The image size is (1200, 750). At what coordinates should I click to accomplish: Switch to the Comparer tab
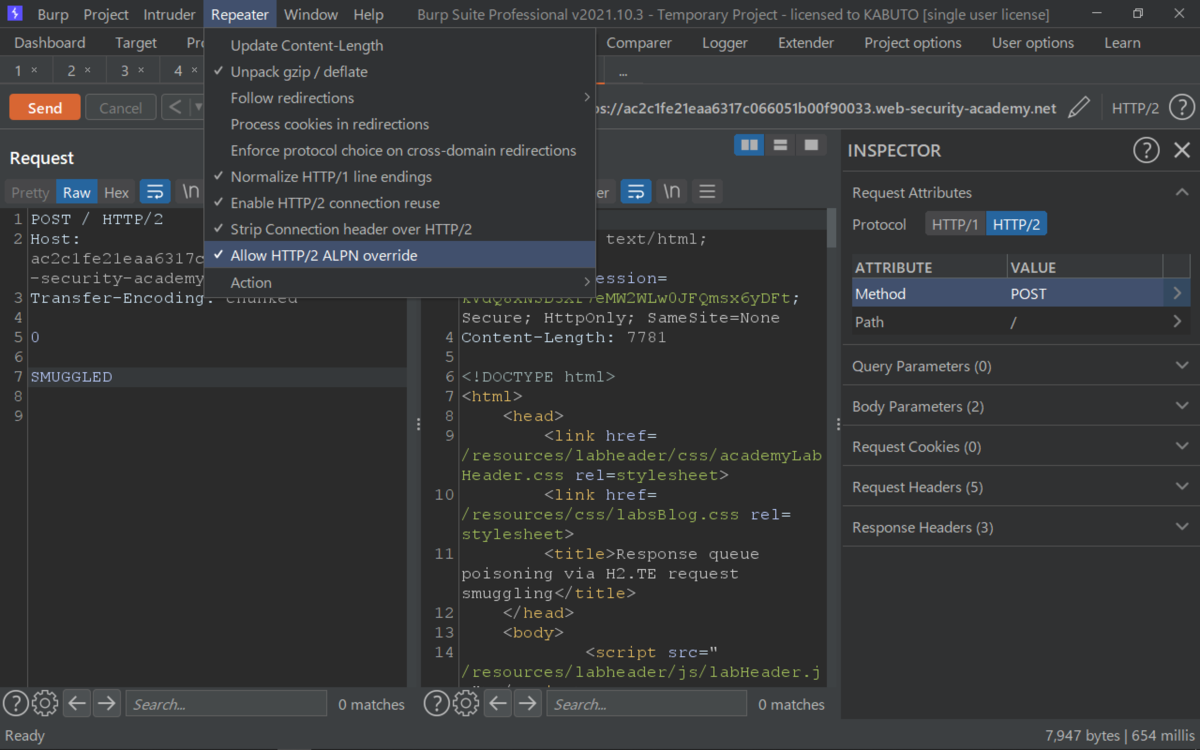(639, 43)
